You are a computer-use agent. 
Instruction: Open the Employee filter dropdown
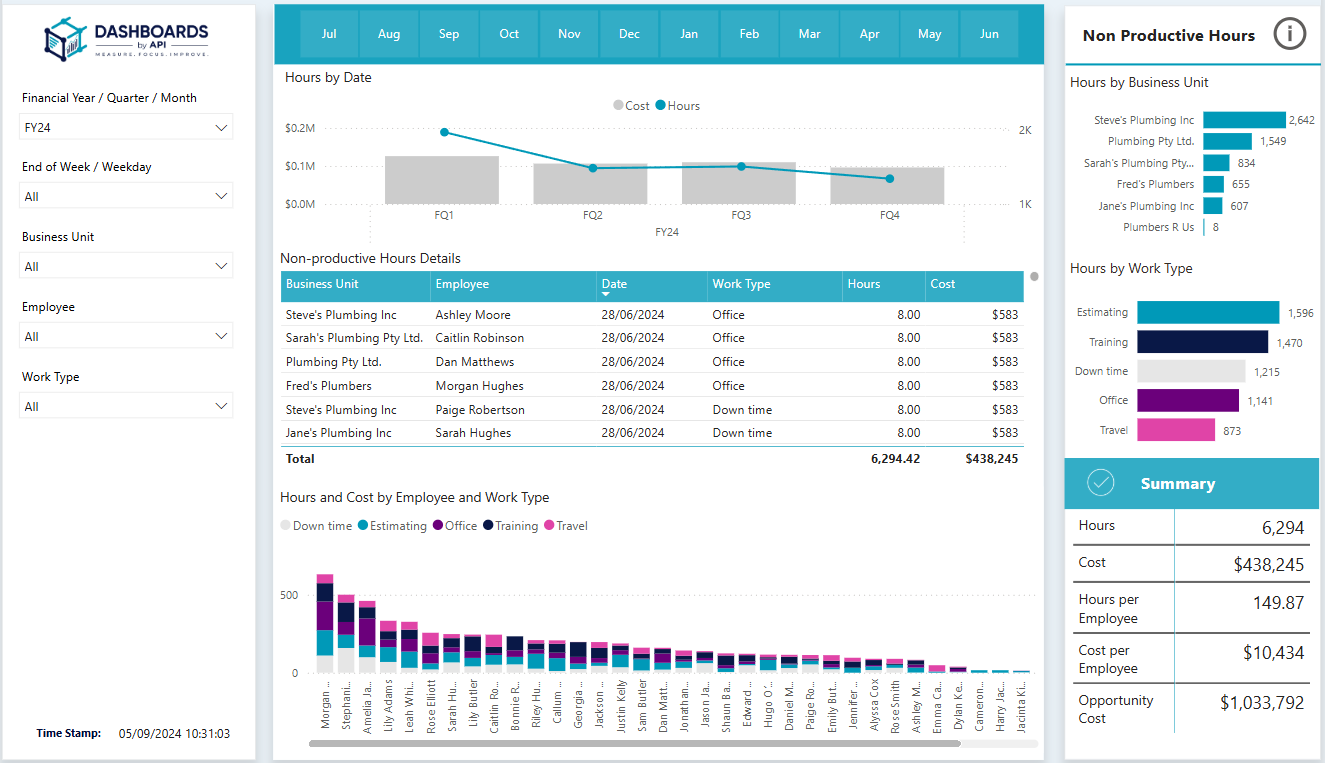click(127, 337)
